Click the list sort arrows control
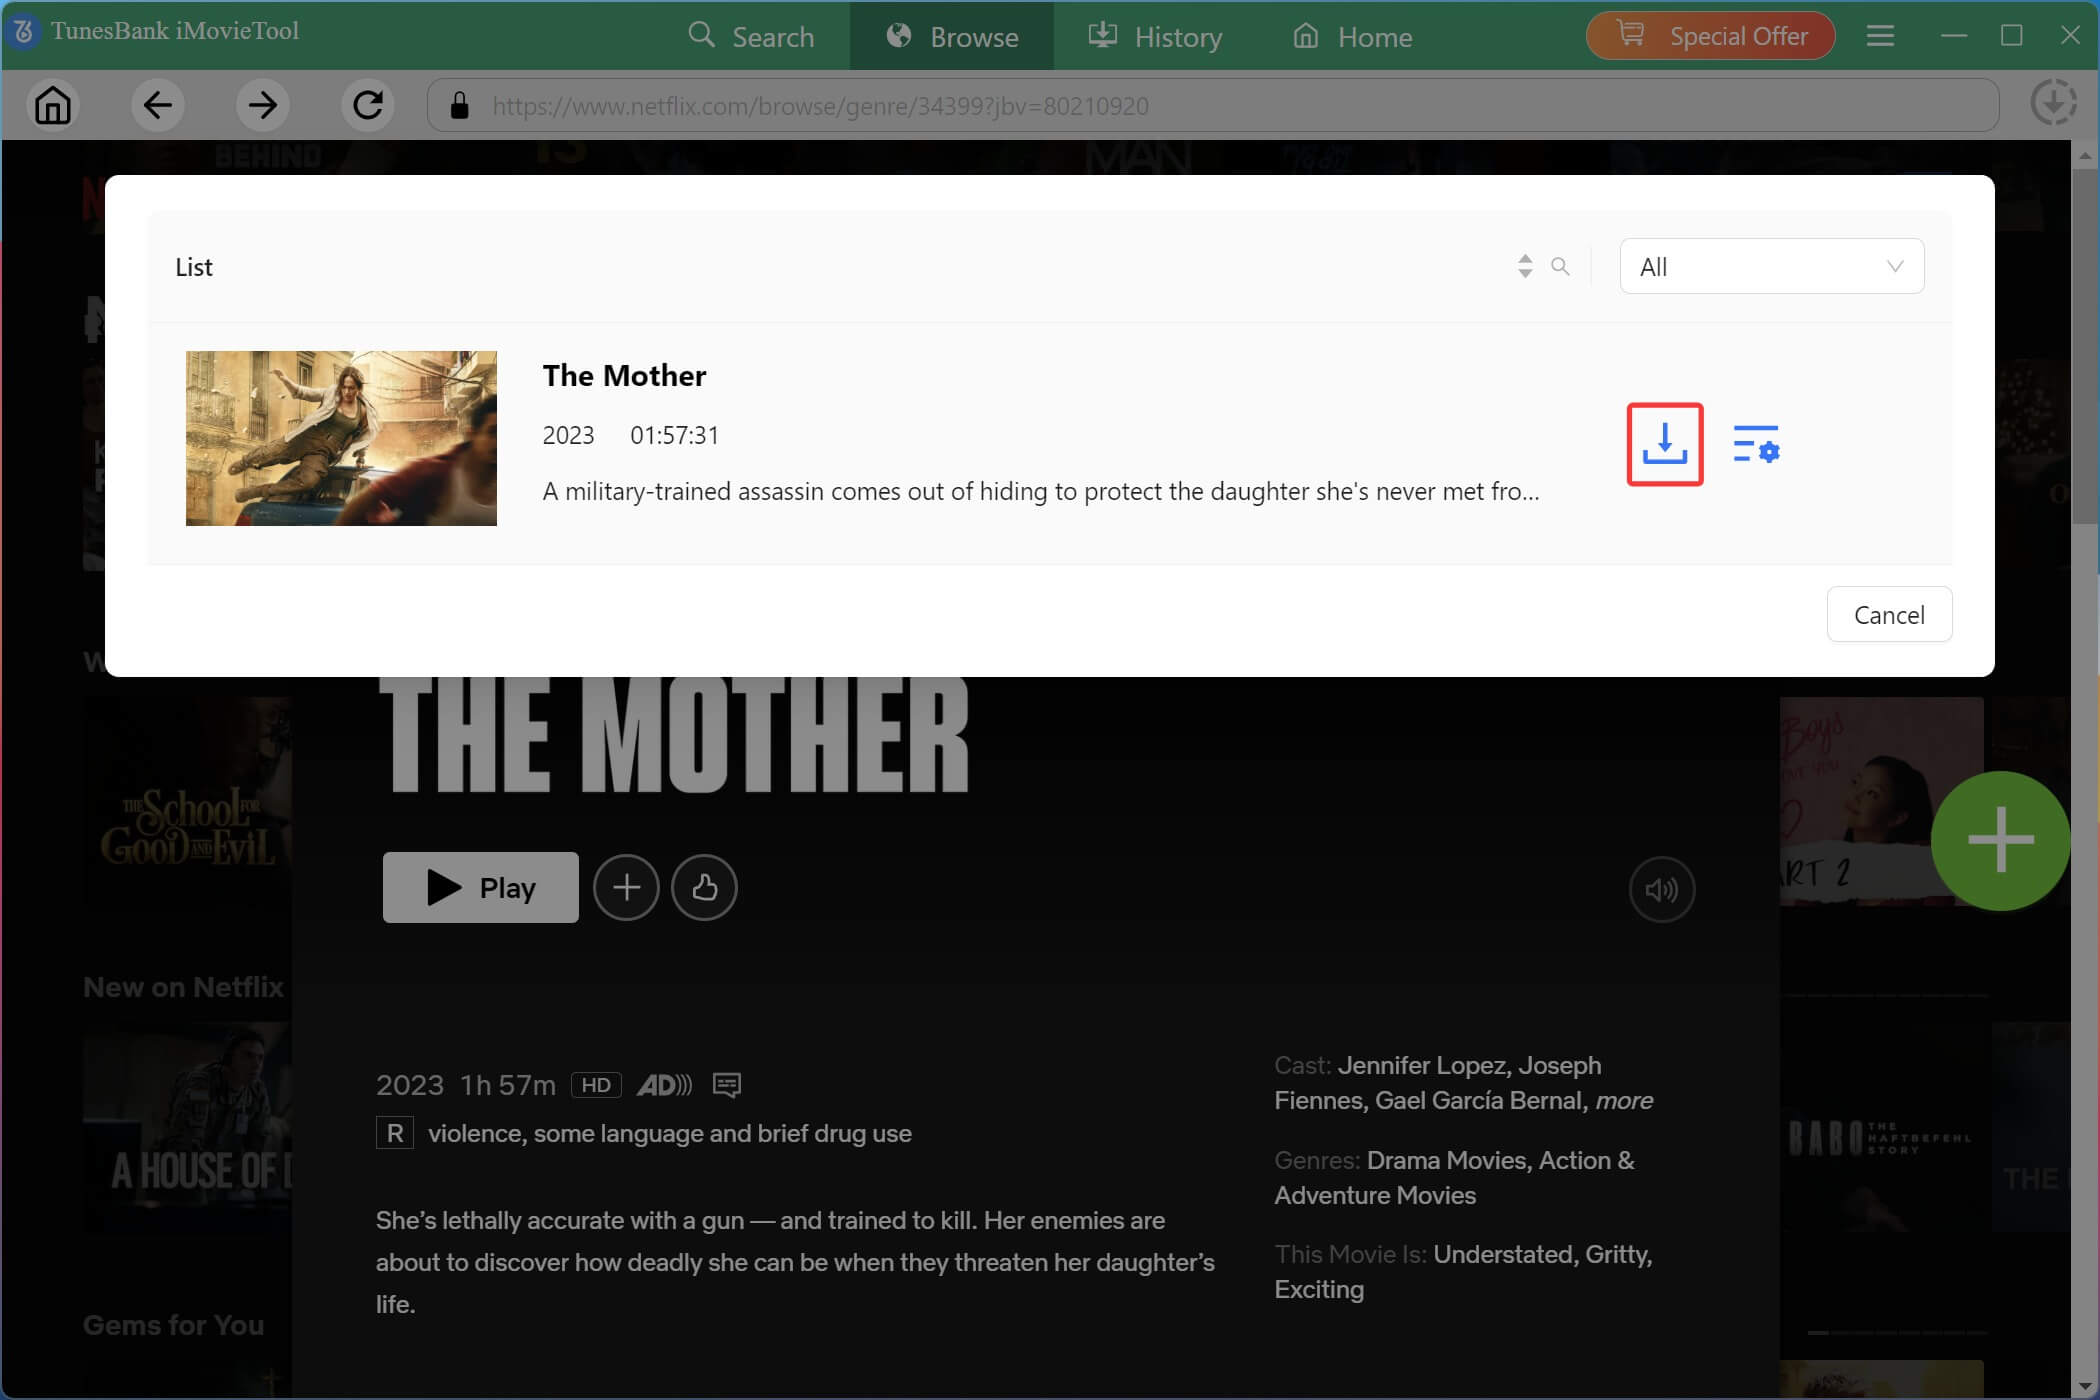Image resolution: width=2100 pixels, height=1400 pixels. click(1524, 266)
